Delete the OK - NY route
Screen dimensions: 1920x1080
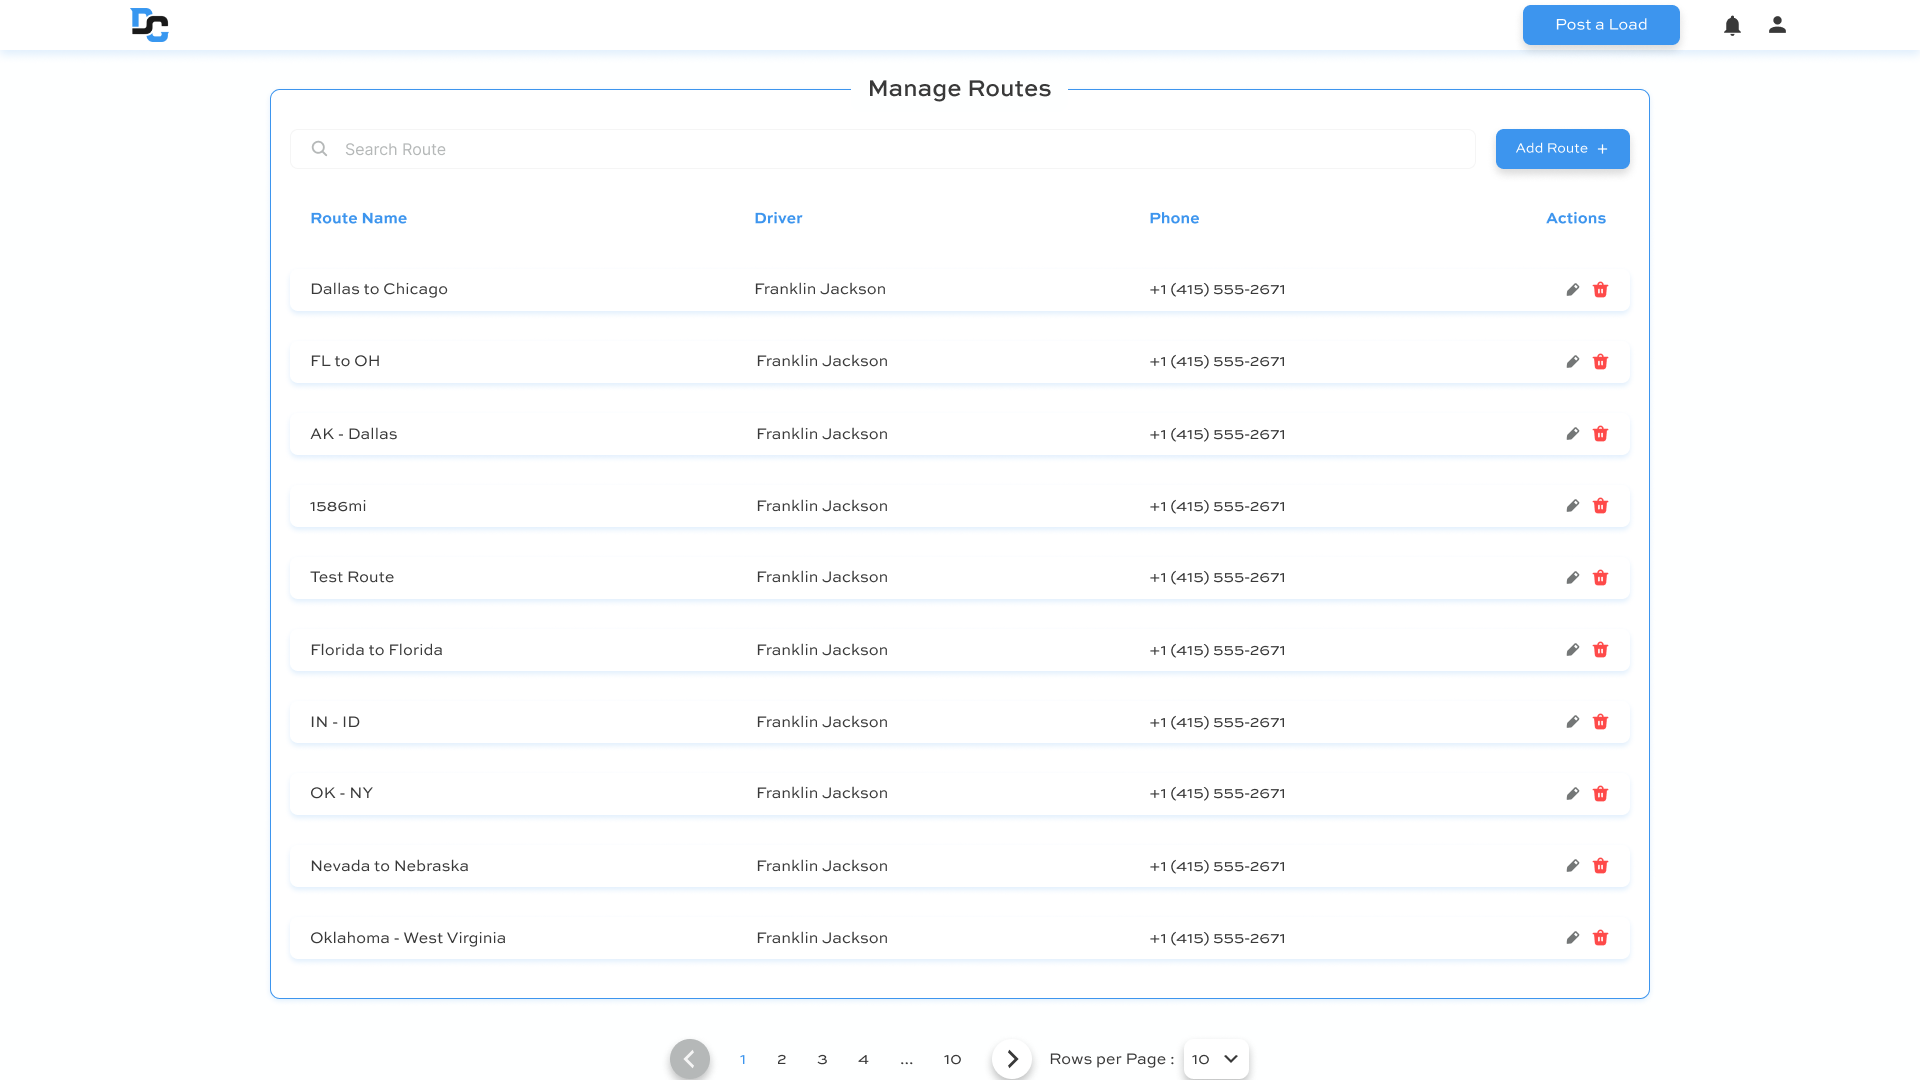point(1600,794)
